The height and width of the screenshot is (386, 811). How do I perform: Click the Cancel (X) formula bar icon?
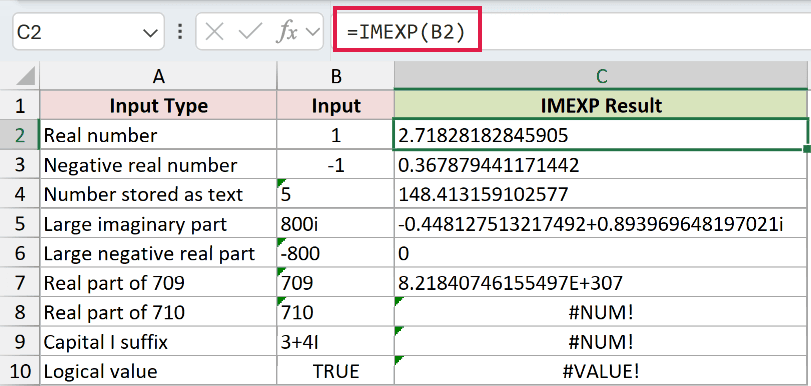[214, 33]
